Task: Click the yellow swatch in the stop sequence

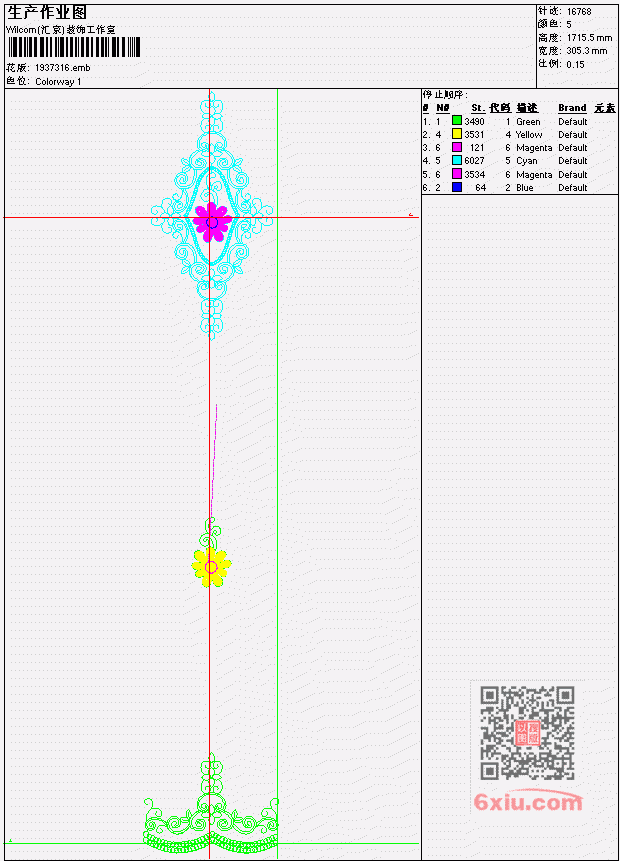Action: pos(456,133)
